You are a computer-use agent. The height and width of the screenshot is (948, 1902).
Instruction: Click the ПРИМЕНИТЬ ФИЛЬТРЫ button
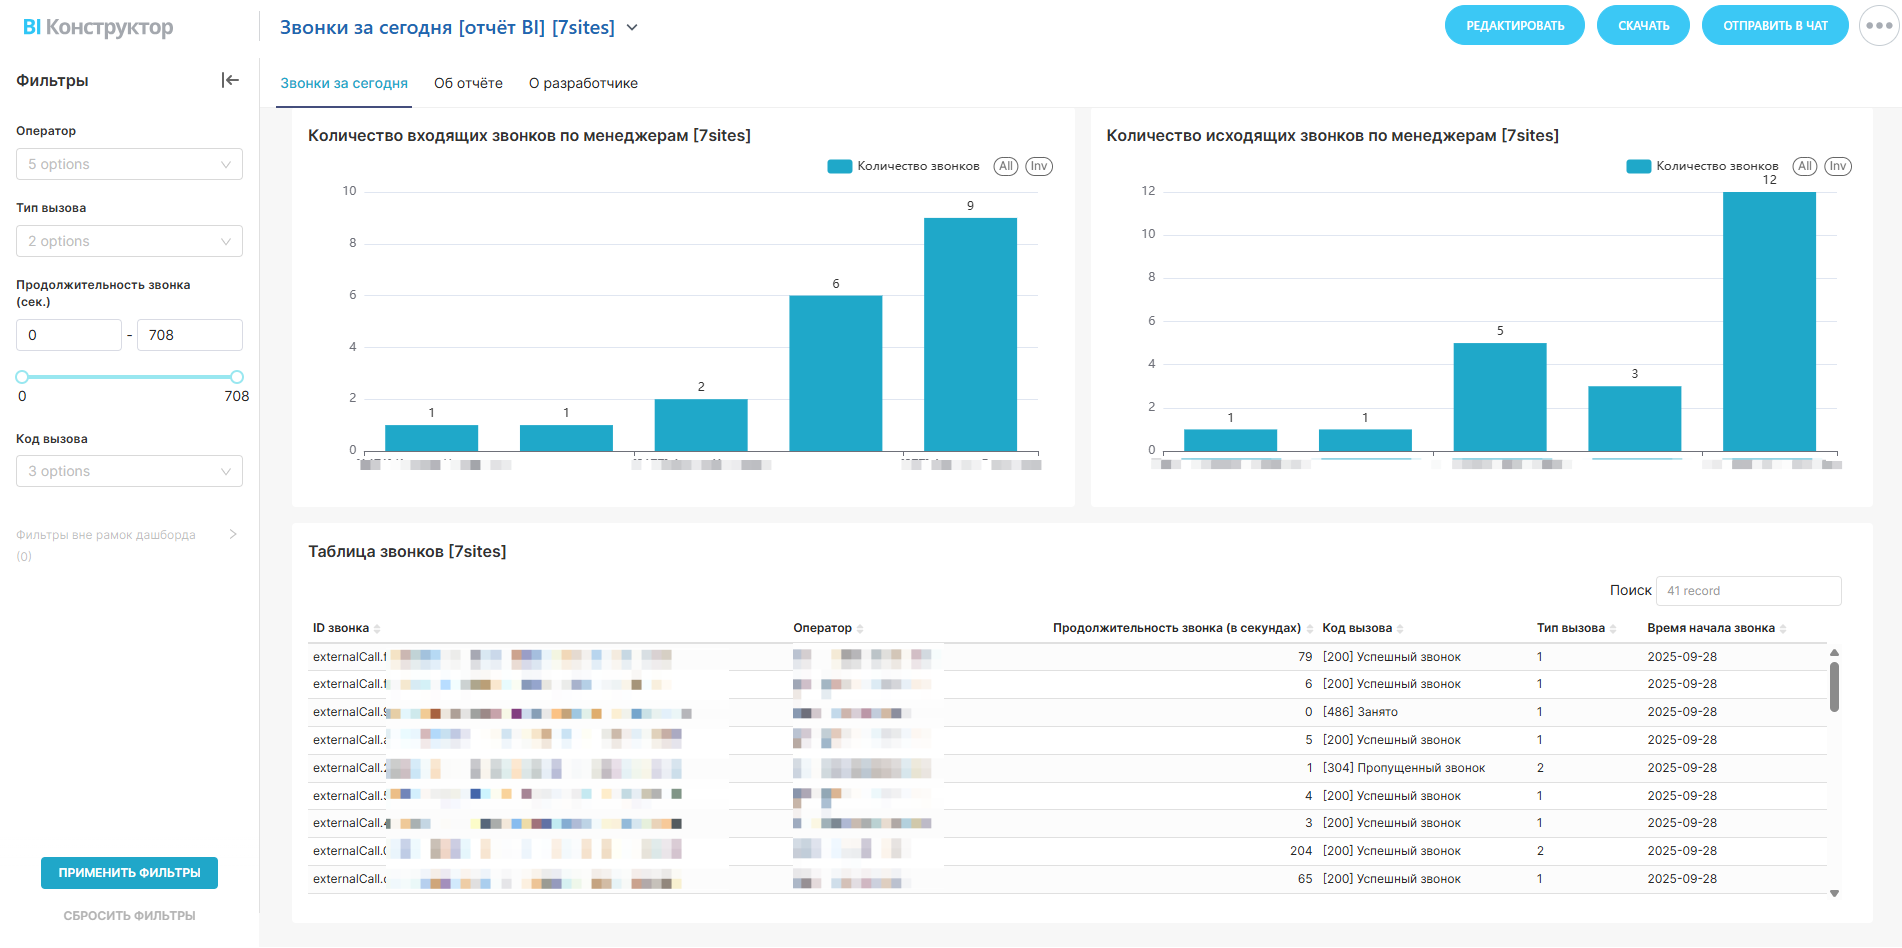pos(129,873)
